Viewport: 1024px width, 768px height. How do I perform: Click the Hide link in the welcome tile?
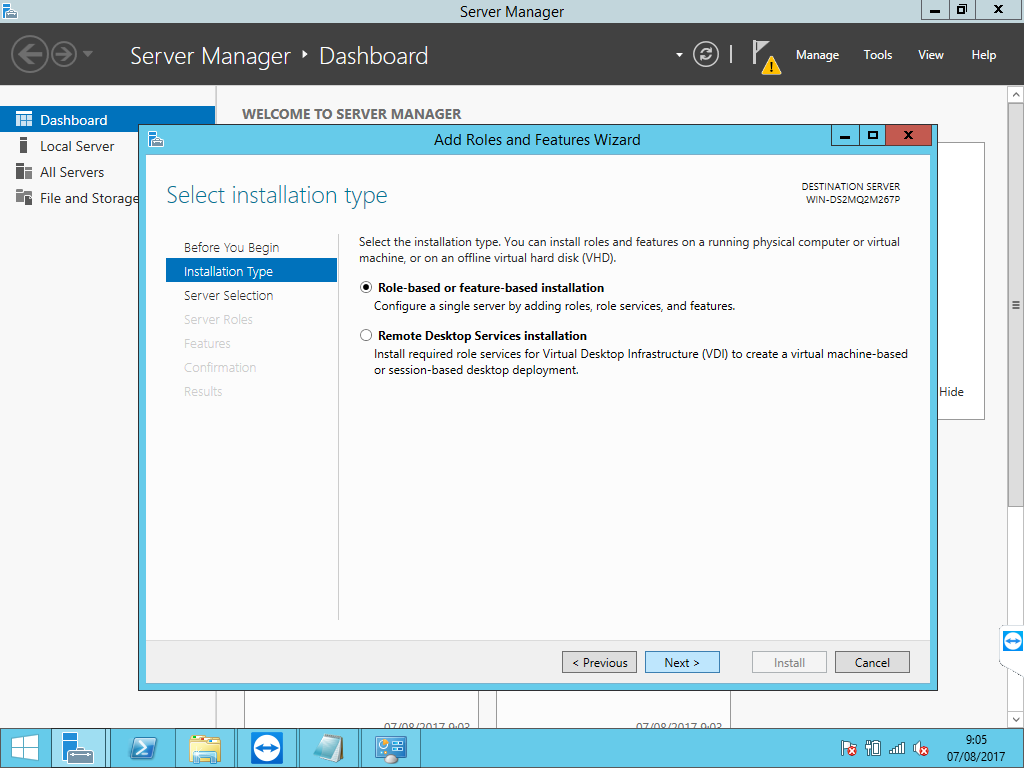click(x=952, y=392)
